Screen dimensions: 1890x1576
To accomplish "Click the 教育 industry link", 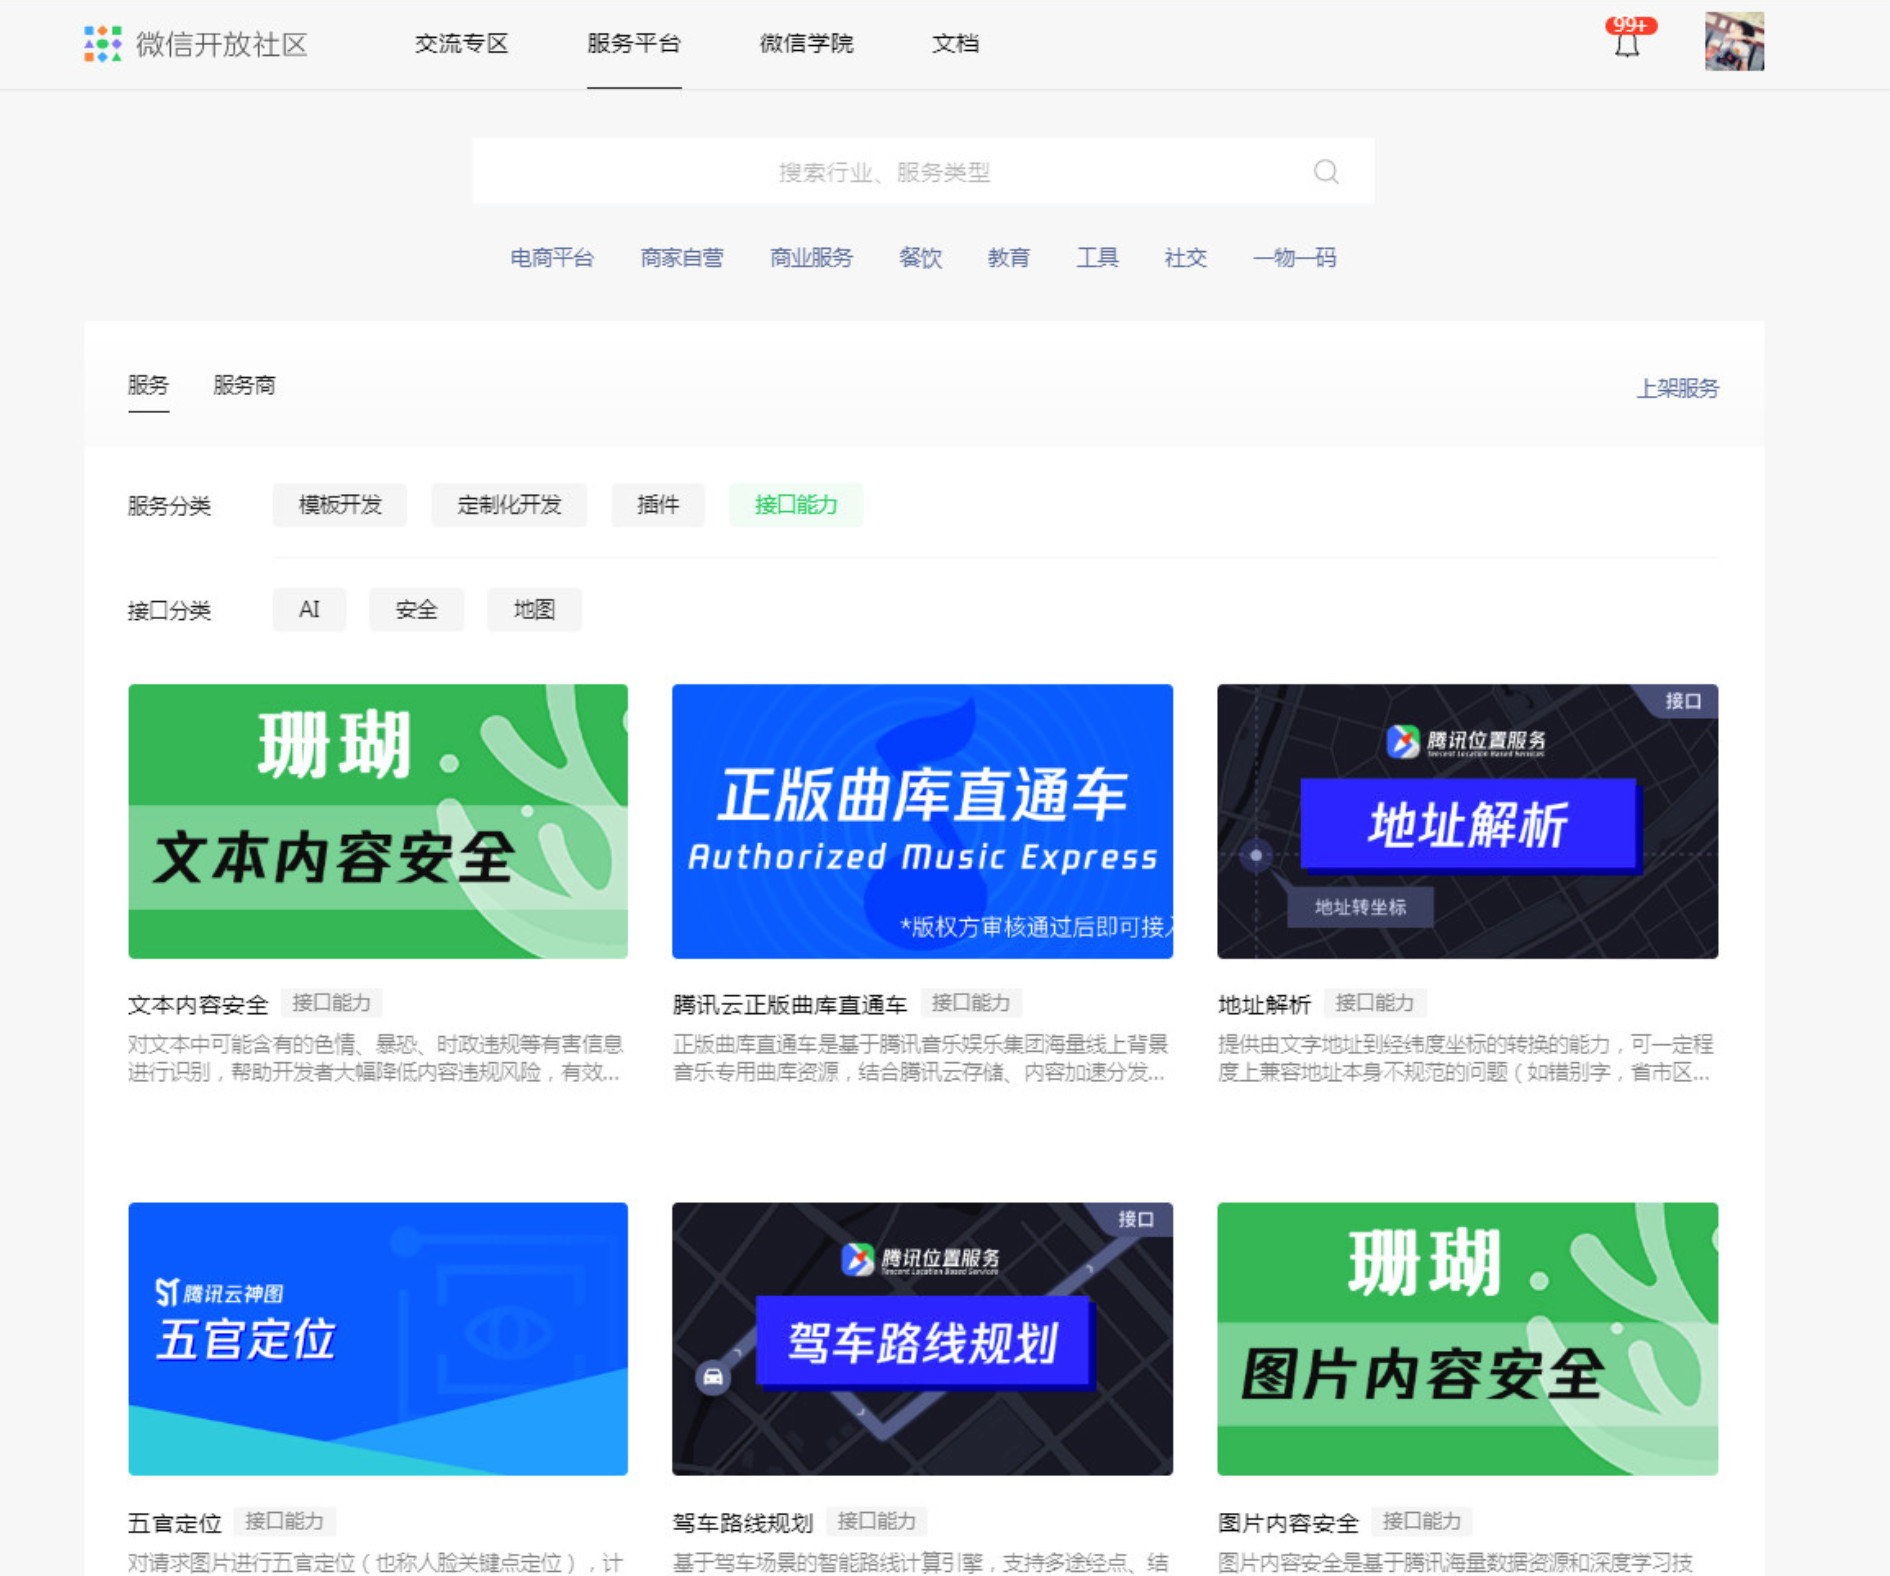I will pyautogui.click(x=1008, y=258).
